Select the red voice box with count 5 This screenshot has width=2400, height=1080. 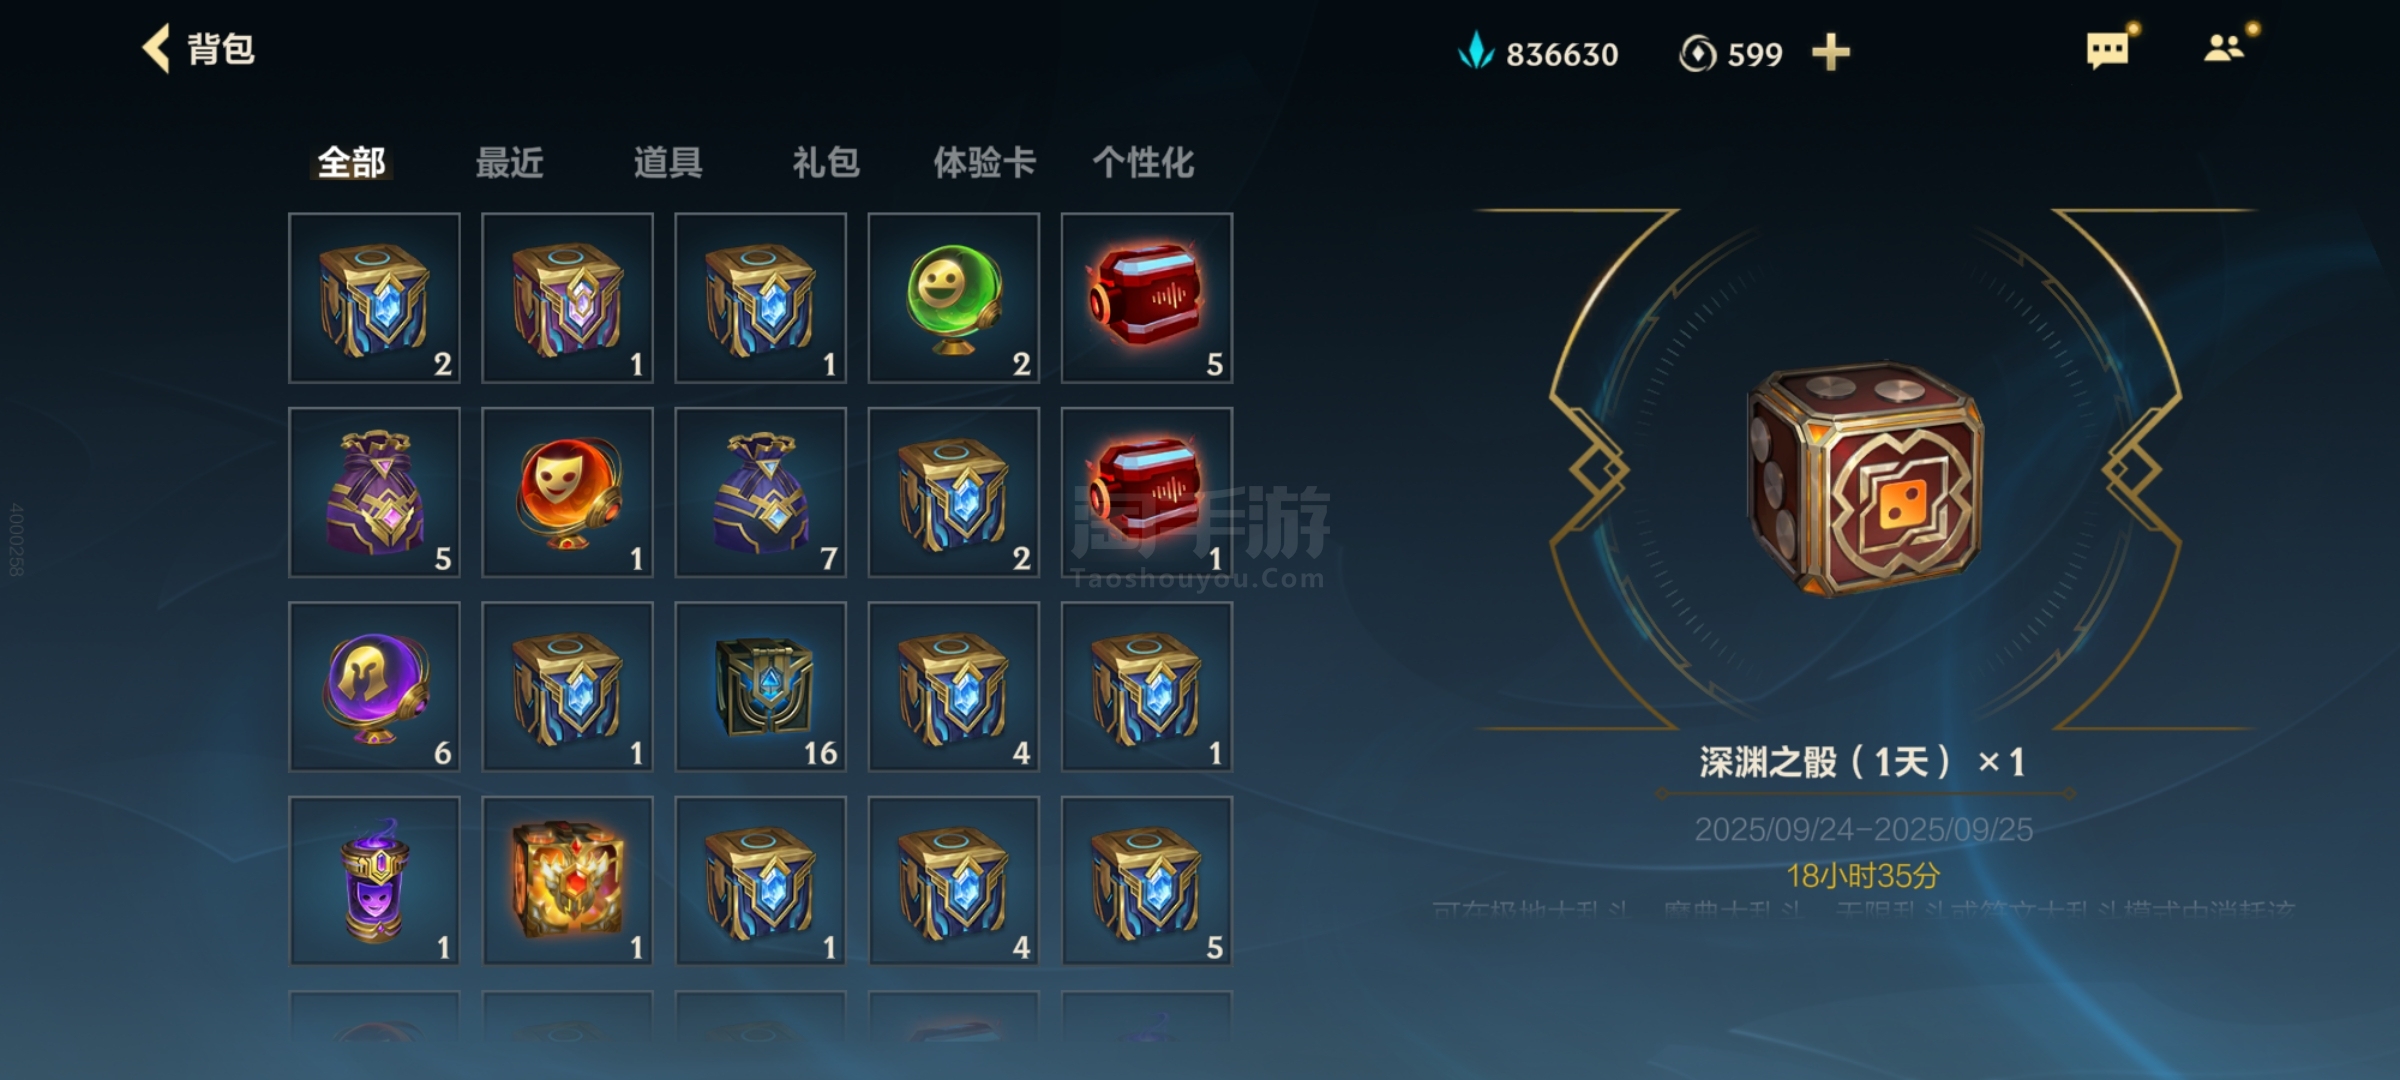(1146, 298)
